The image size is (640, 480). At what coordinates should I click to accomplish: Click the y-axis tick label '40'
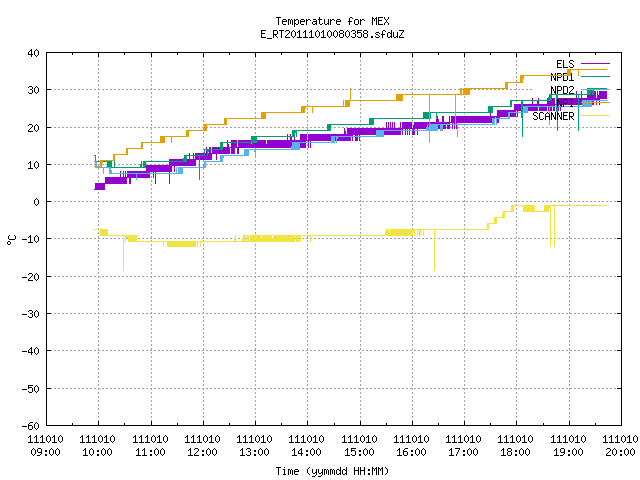pos(33,53)
